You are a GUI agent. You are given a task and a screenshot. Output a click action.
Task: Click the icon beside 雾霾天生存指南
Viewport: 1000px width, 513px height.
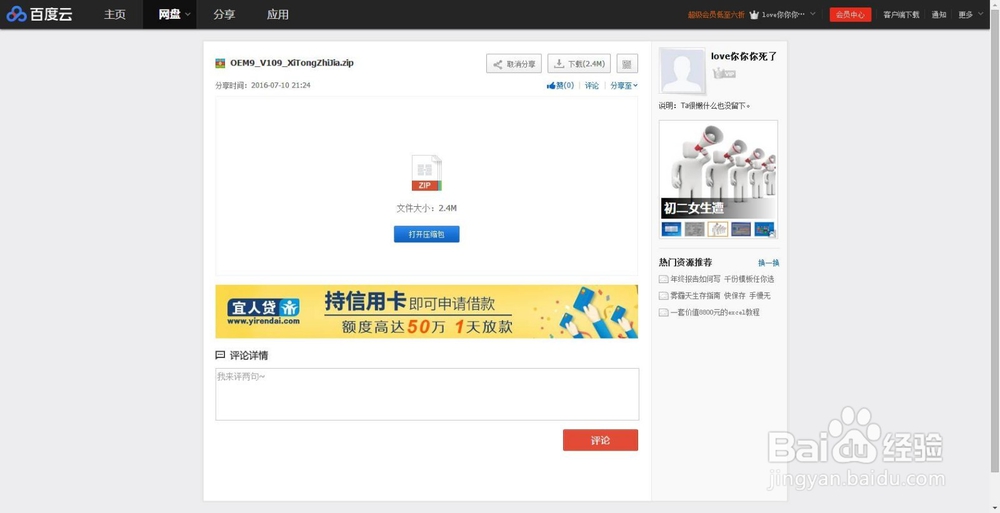coord(663,296)
